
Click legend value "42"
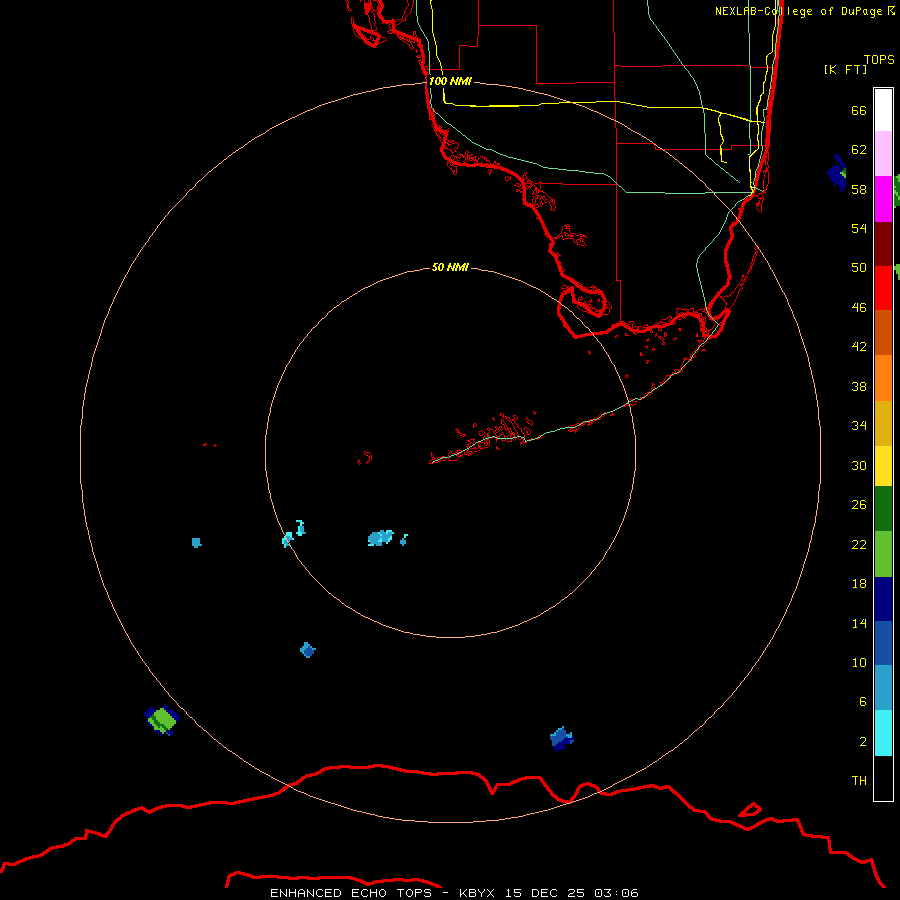pos(859,346)
